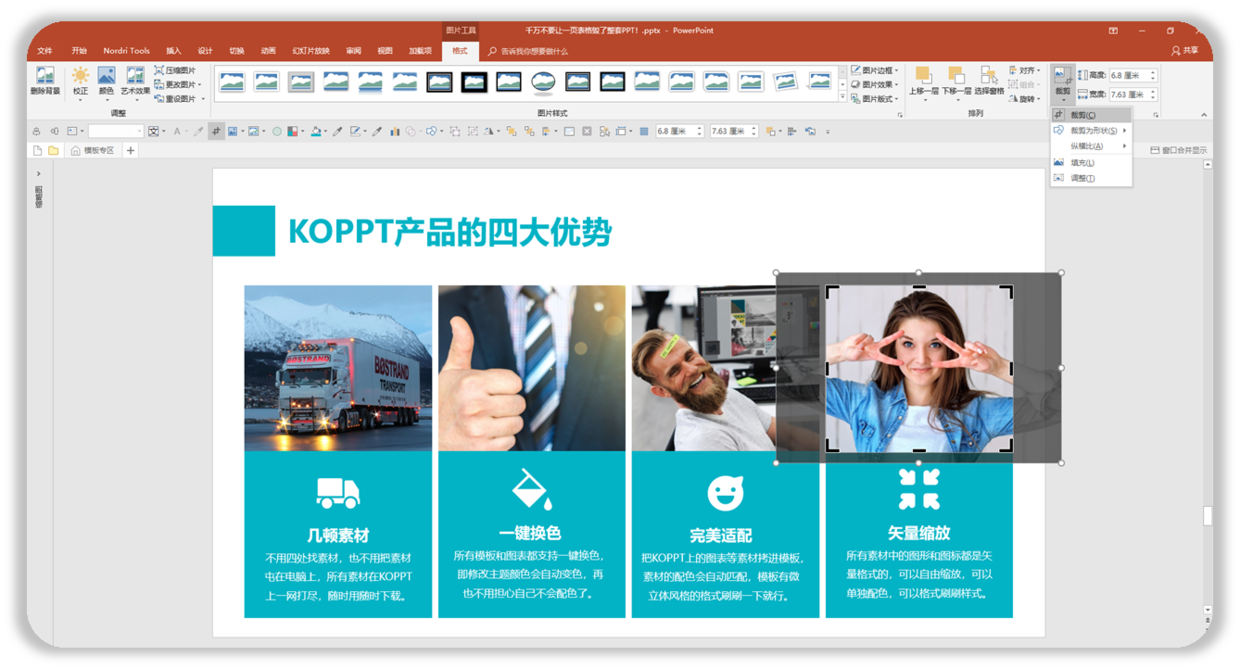The image size is (1240, 669).
Task: Click the quick-toolbar 7.63 厘米 width field
Action: [734, 131]
